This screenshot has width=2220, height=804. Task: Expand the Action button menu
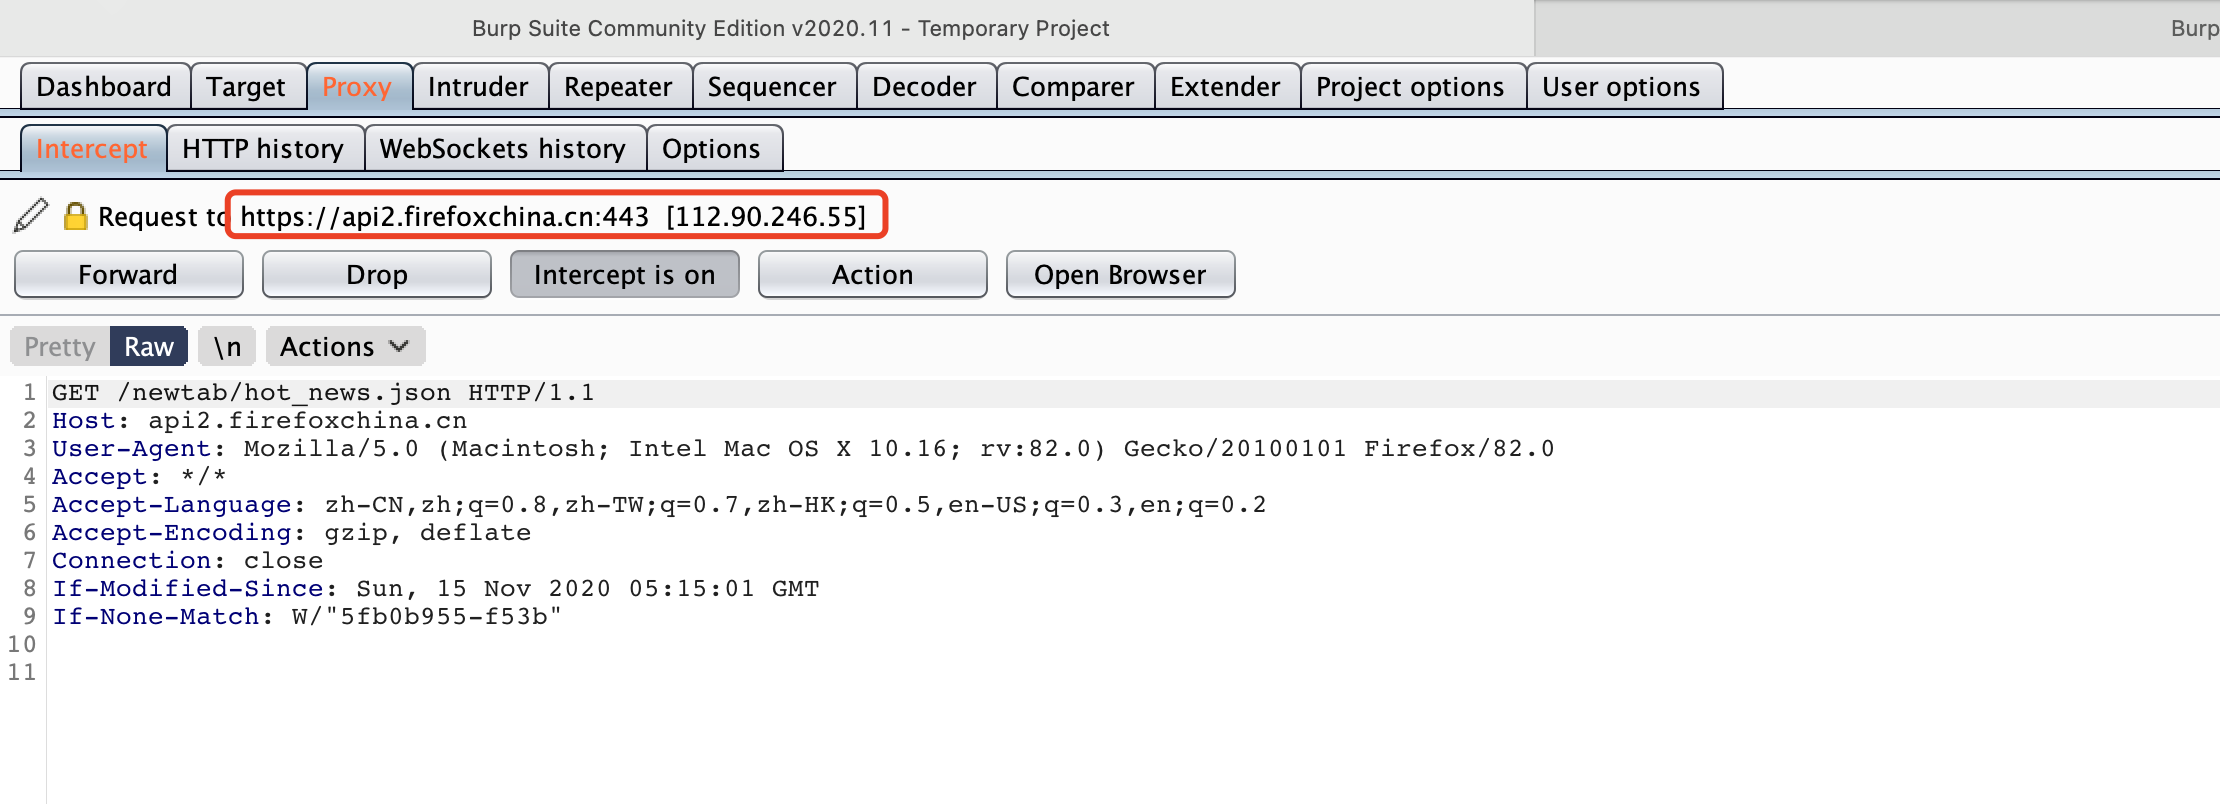coord(871,274)
